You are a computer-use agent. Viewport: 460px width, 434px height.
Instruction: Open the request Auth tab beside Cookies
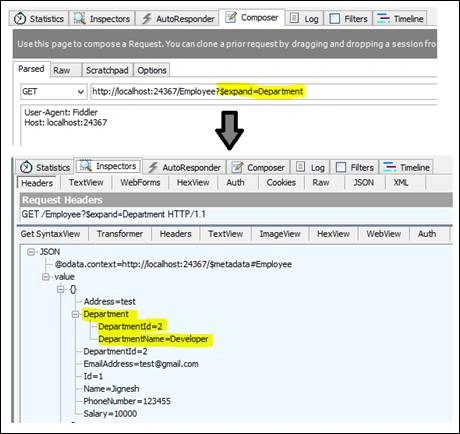(x=235, y=182)
